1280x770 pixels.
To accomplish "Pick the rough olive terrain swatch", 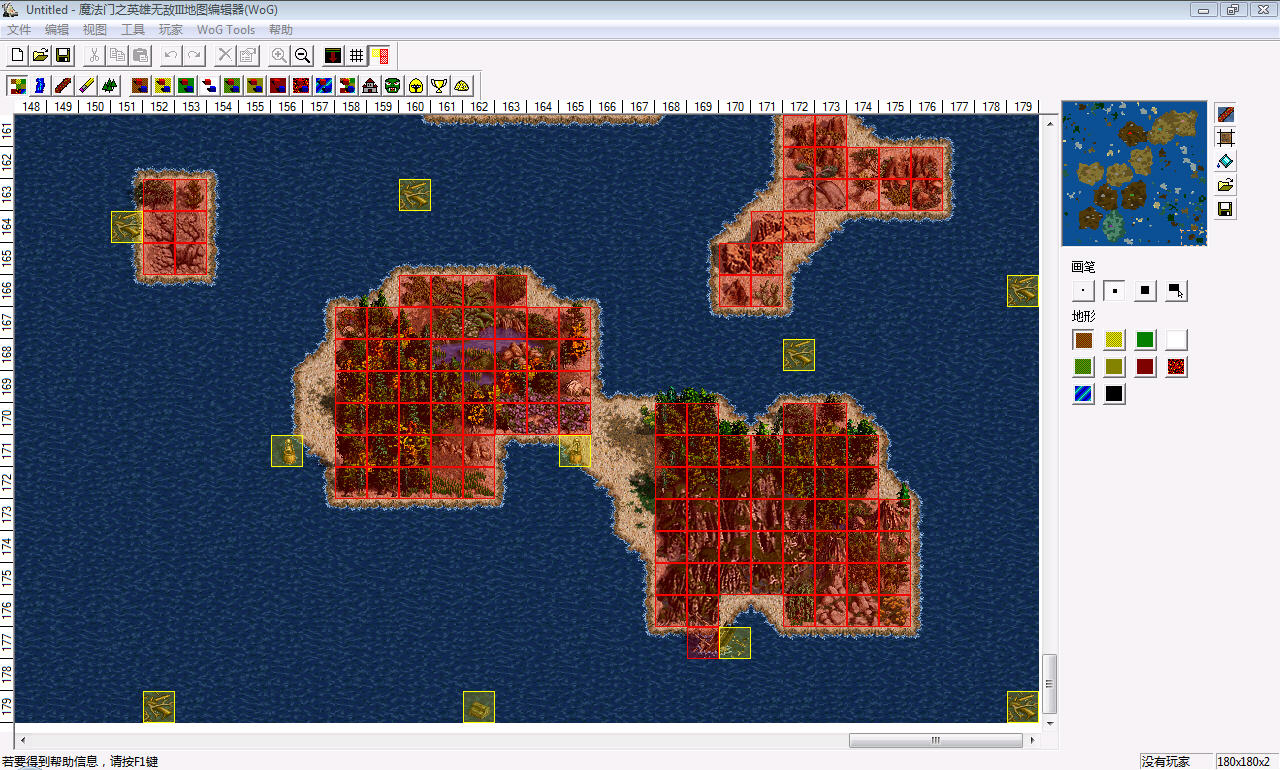I will [1114, 367].
